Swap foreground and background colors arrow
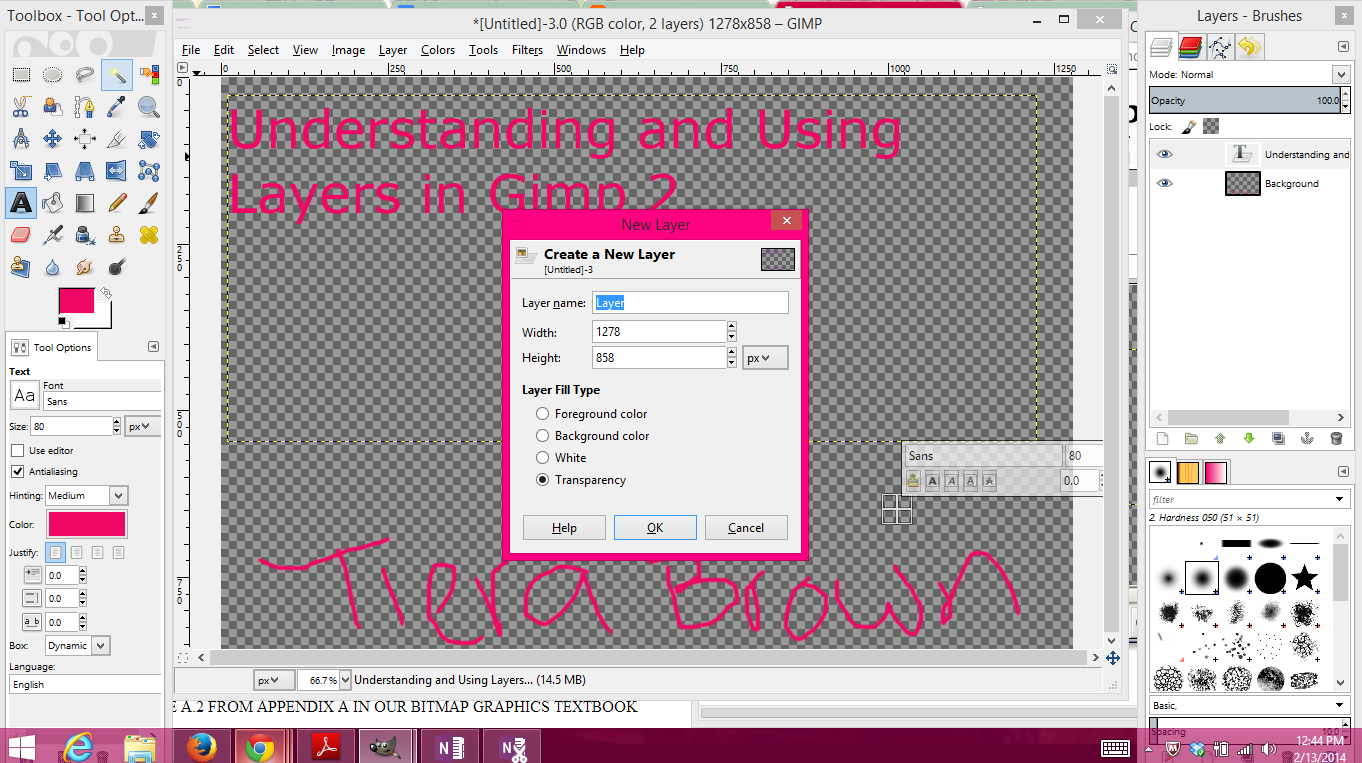Image resolution: width=1362 pixels, height=763 pixels. click(x=106, y=293)
